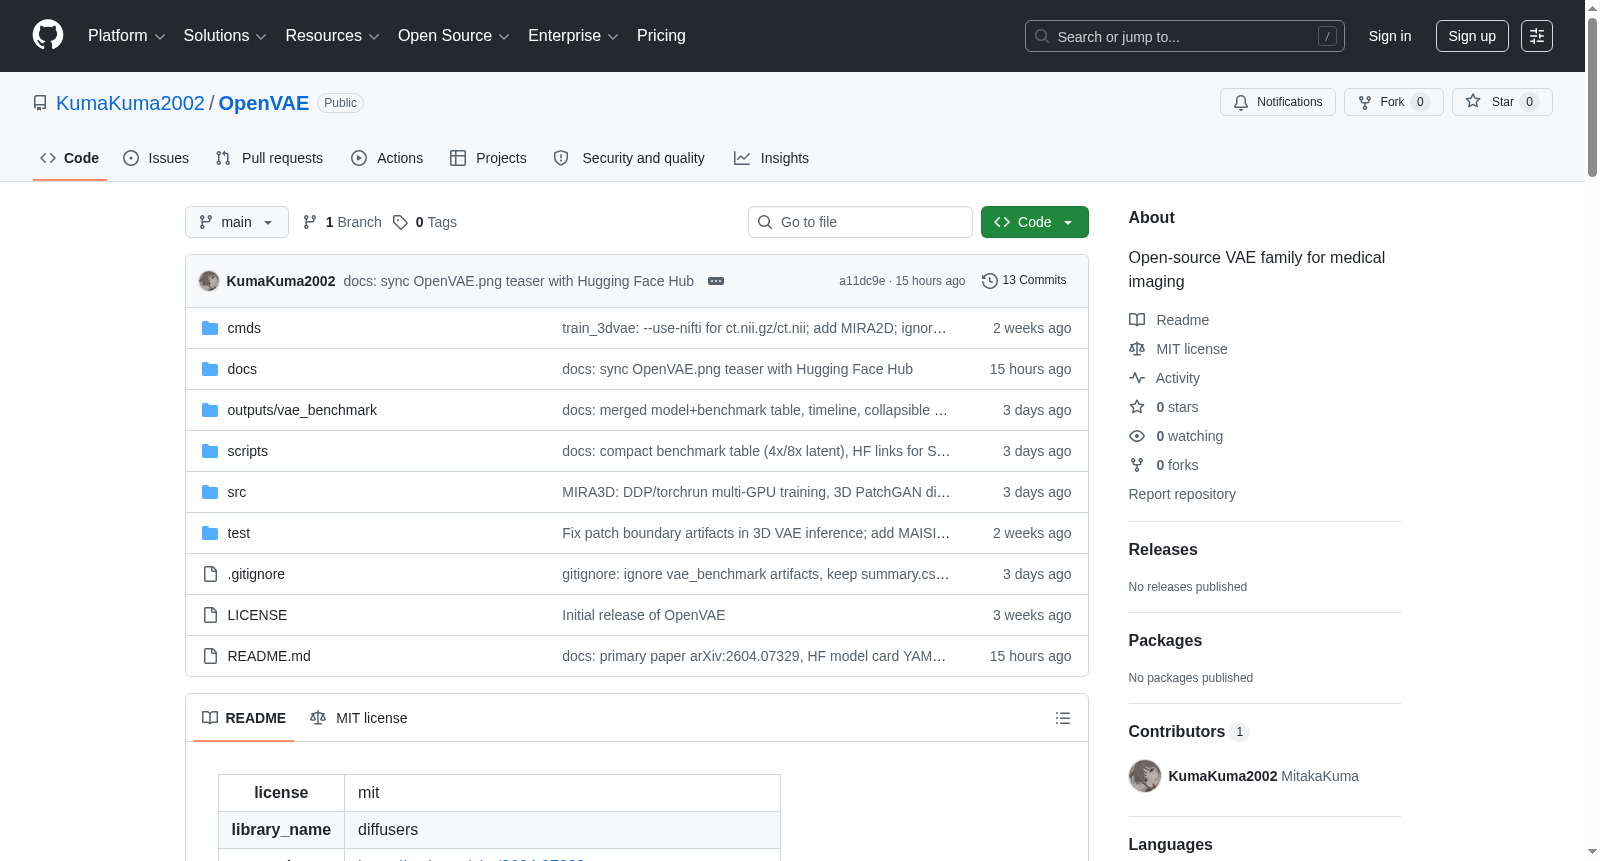Open README.md file name

pyautogui.click(x=269, y=656)
